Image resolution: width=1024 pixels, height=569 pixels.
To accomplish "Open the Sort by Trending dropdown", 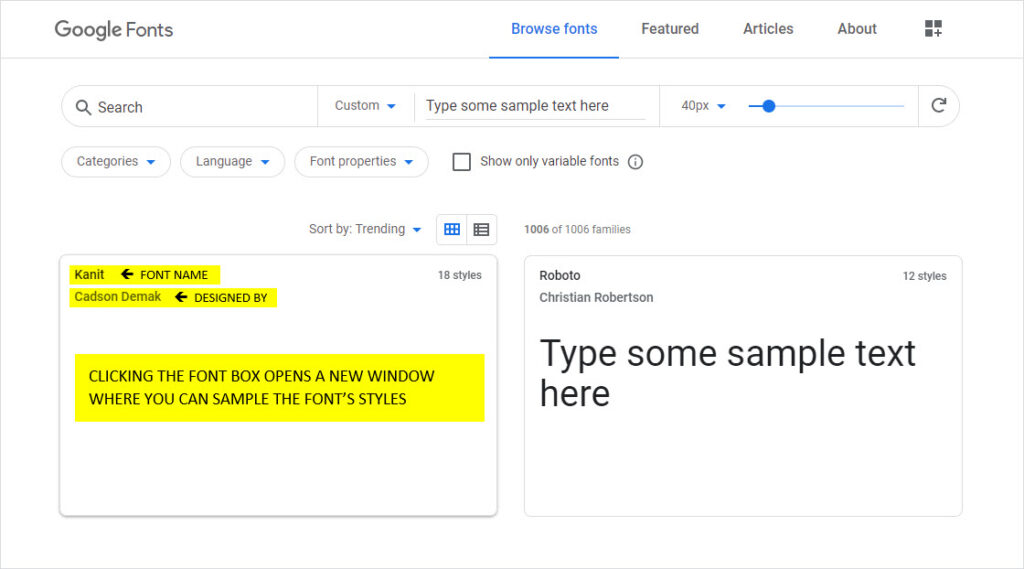I will coord(365,229).
